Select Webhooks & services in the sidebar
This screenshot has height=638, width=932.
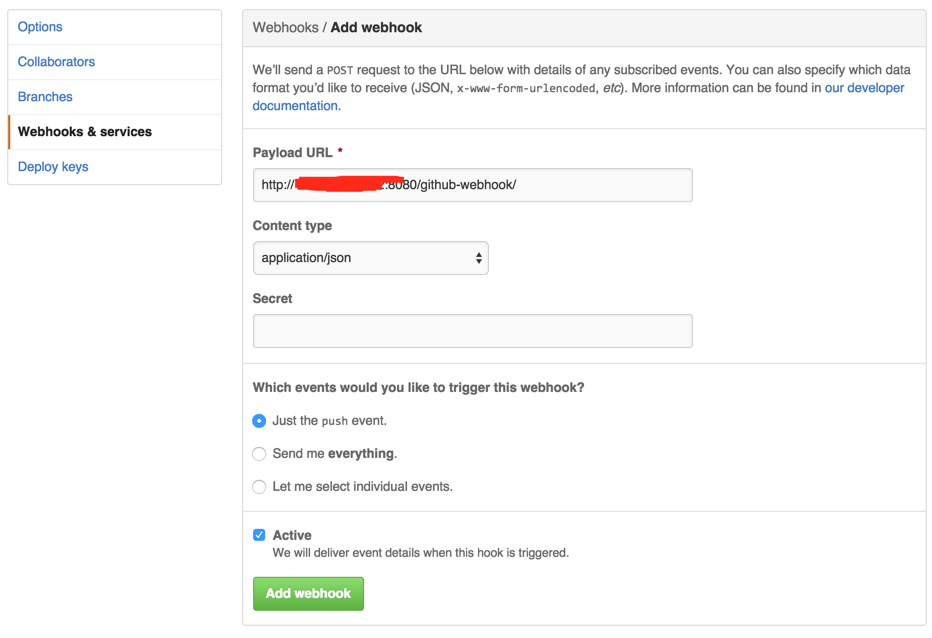[85, 131]
